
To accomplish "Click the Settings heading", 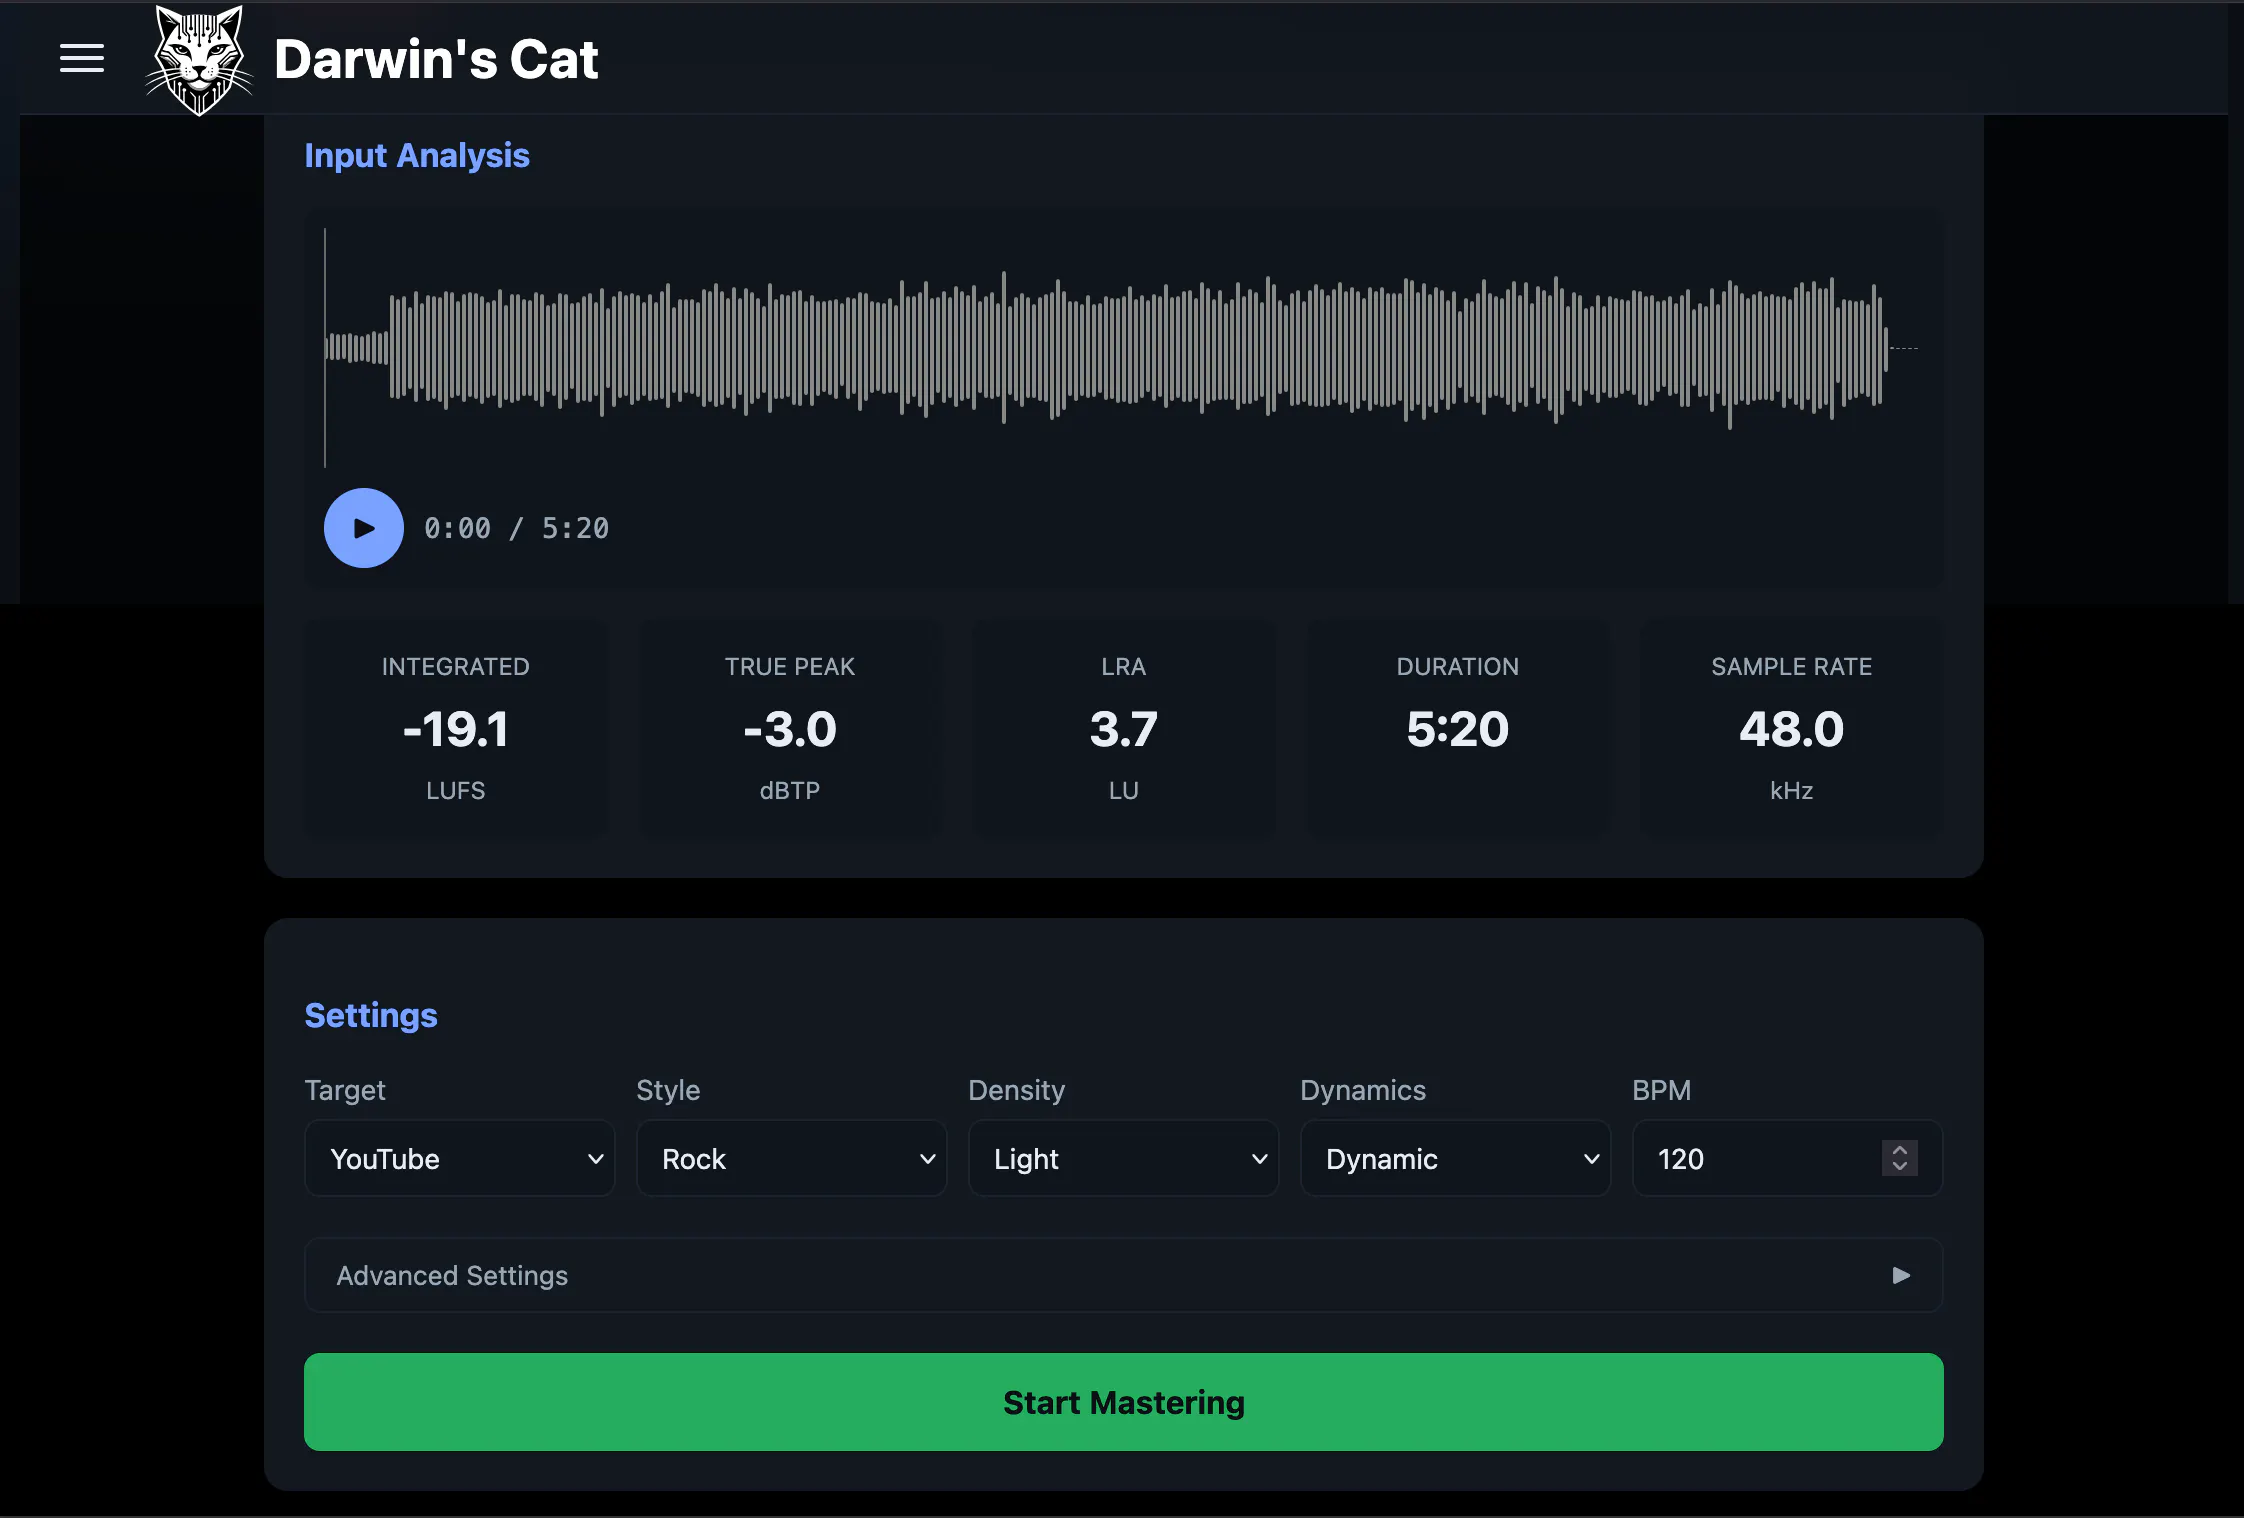I will (371, 1015).
